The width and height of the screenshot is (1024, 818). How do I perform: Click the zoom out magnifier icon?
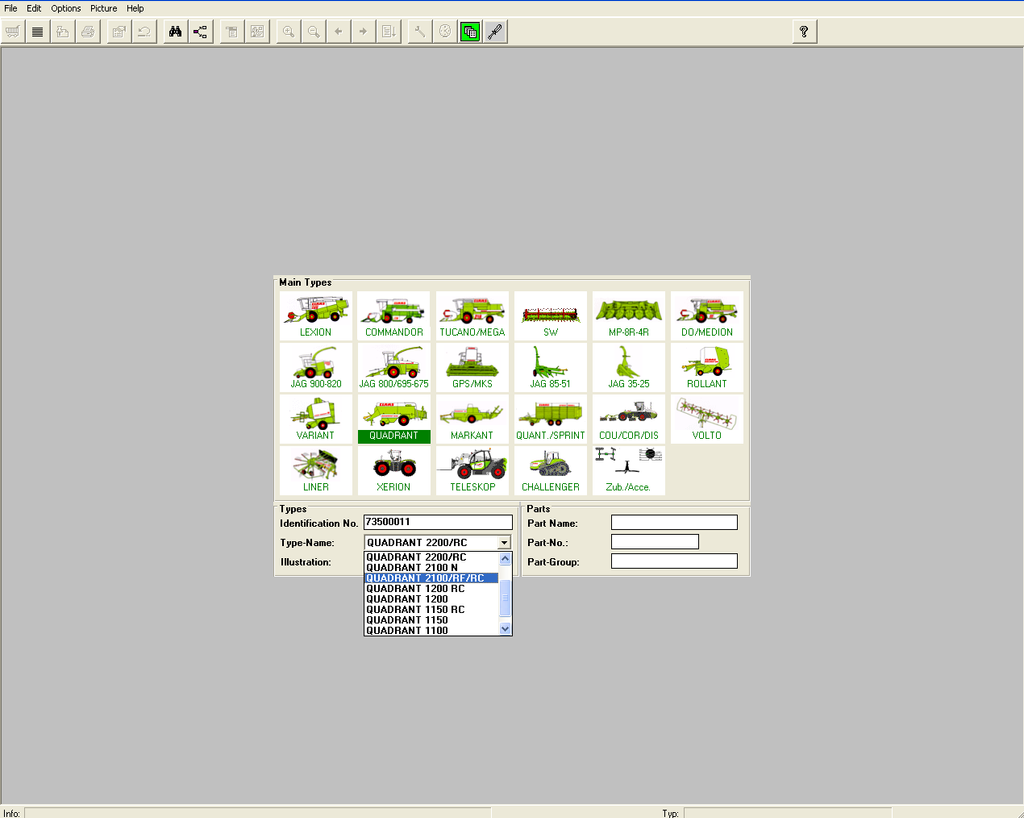point(313,31)
